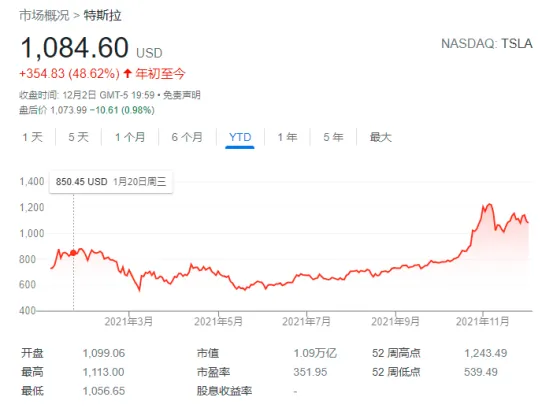Click the 最低 value 1,056.65
The width and height of the screenshot is (554, 413).
coord(104,391)
